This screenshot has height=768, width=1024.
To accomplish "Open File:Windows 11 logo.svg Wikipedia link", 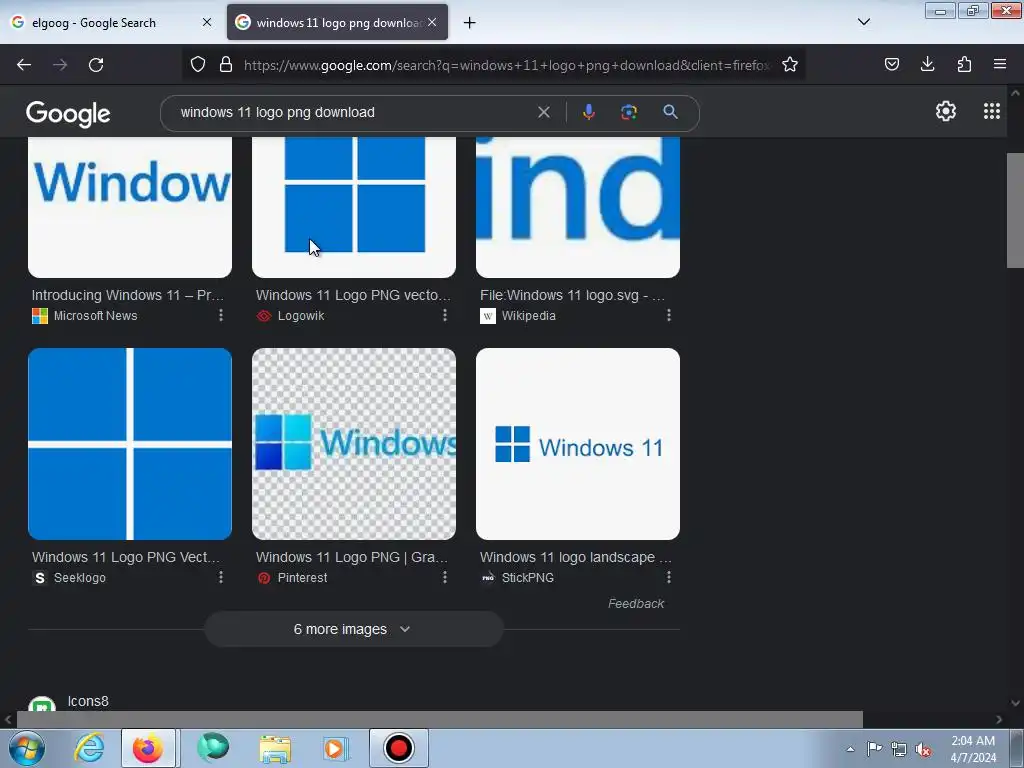I will click(x=573, y=295).
